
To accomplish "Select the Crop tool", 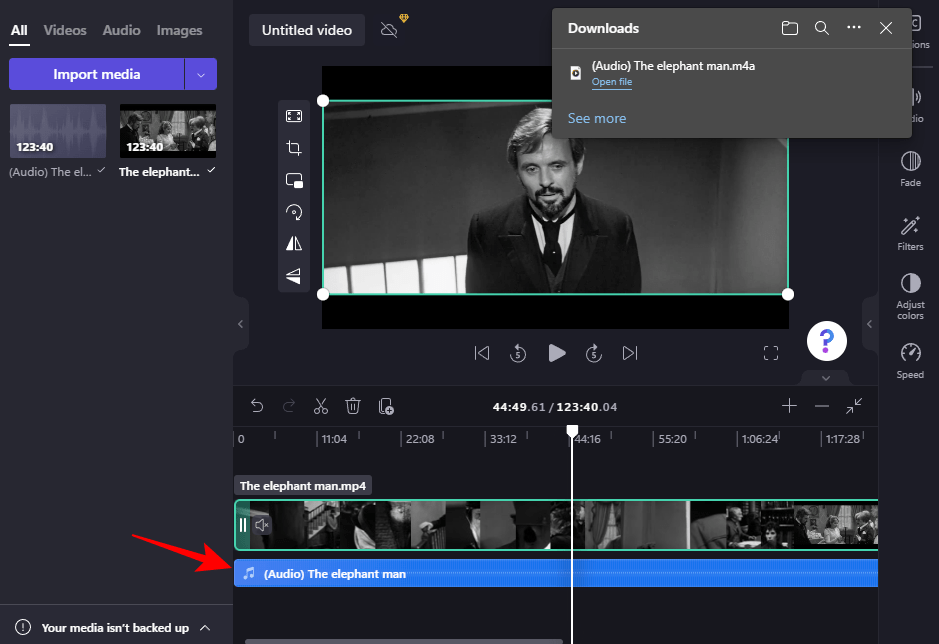I will pos(293,148).
